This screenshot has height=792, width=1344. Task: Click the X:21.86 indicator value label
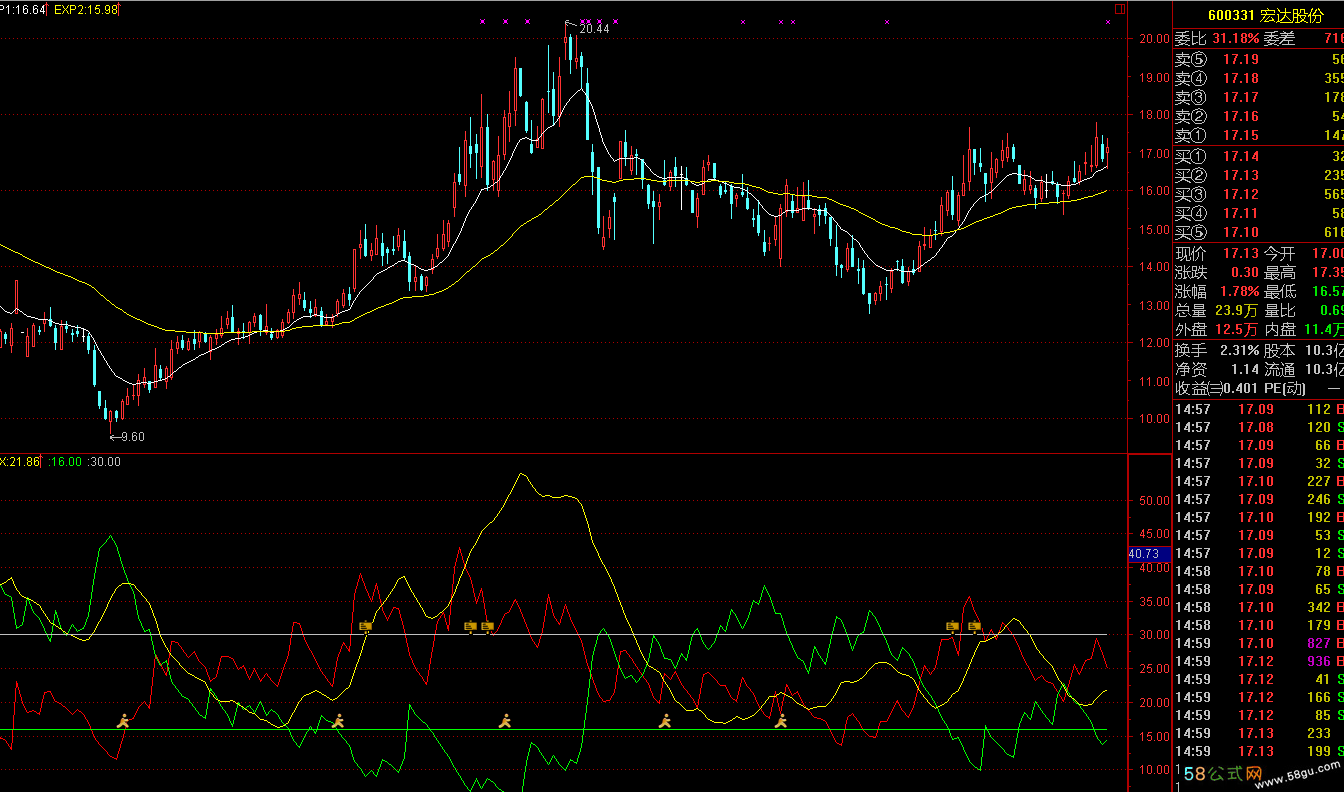pos(20,462)
